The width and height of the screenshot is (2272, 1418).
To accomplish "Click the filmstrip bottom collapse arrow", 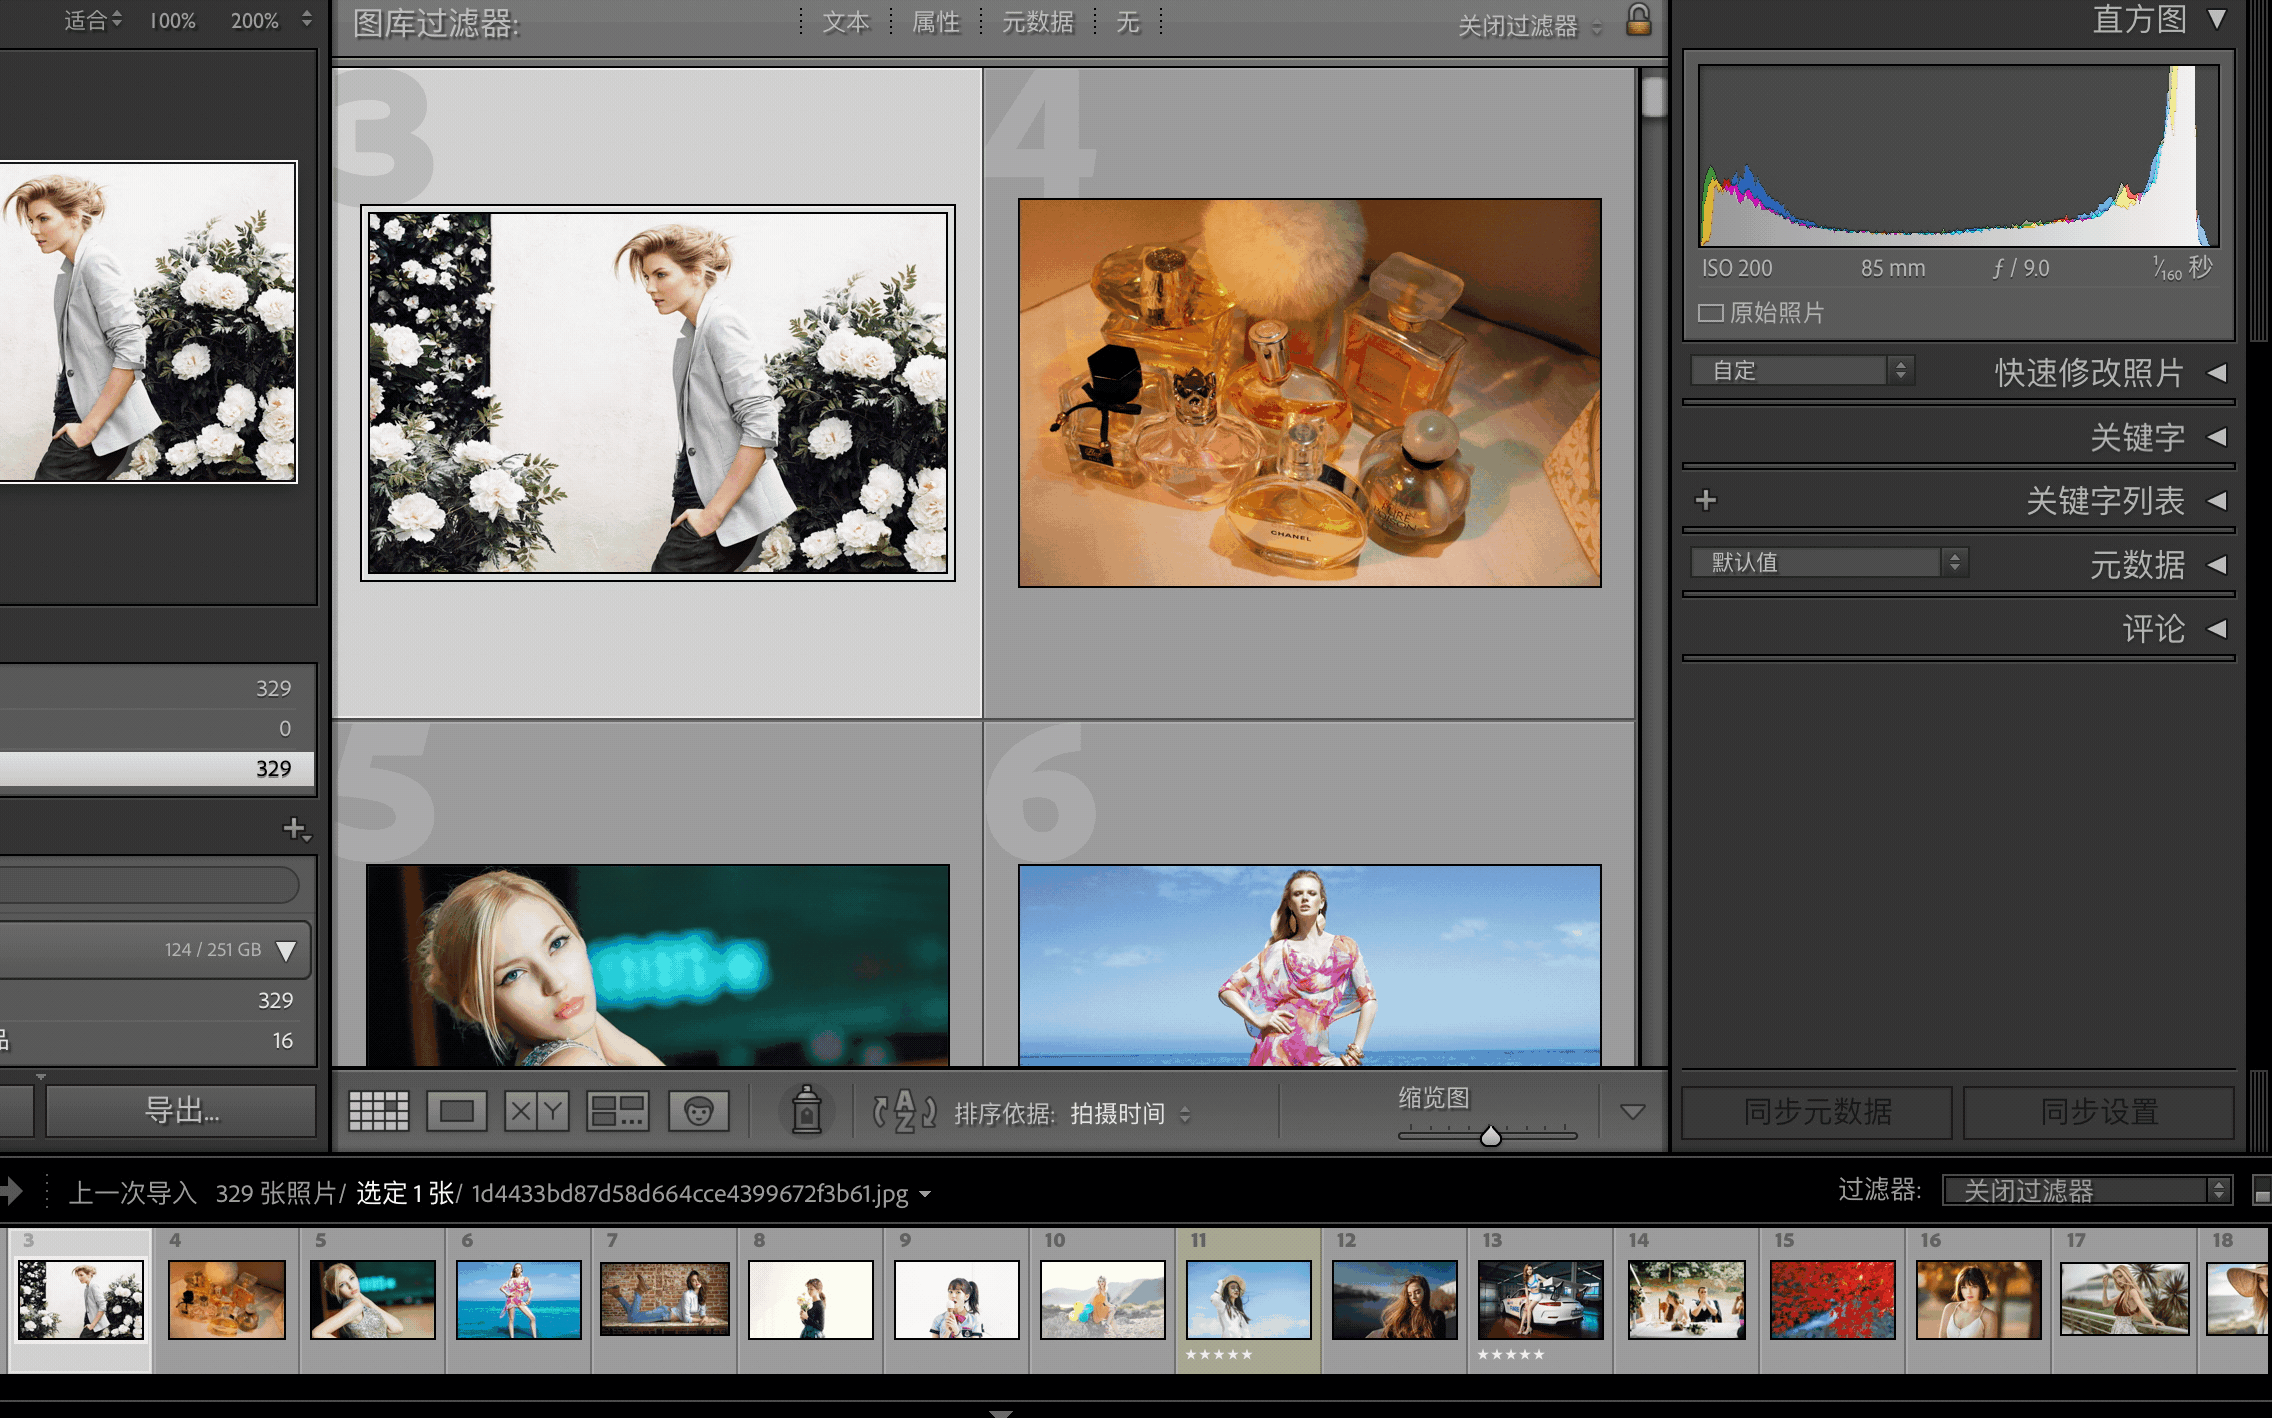I will point(1001,1412).
